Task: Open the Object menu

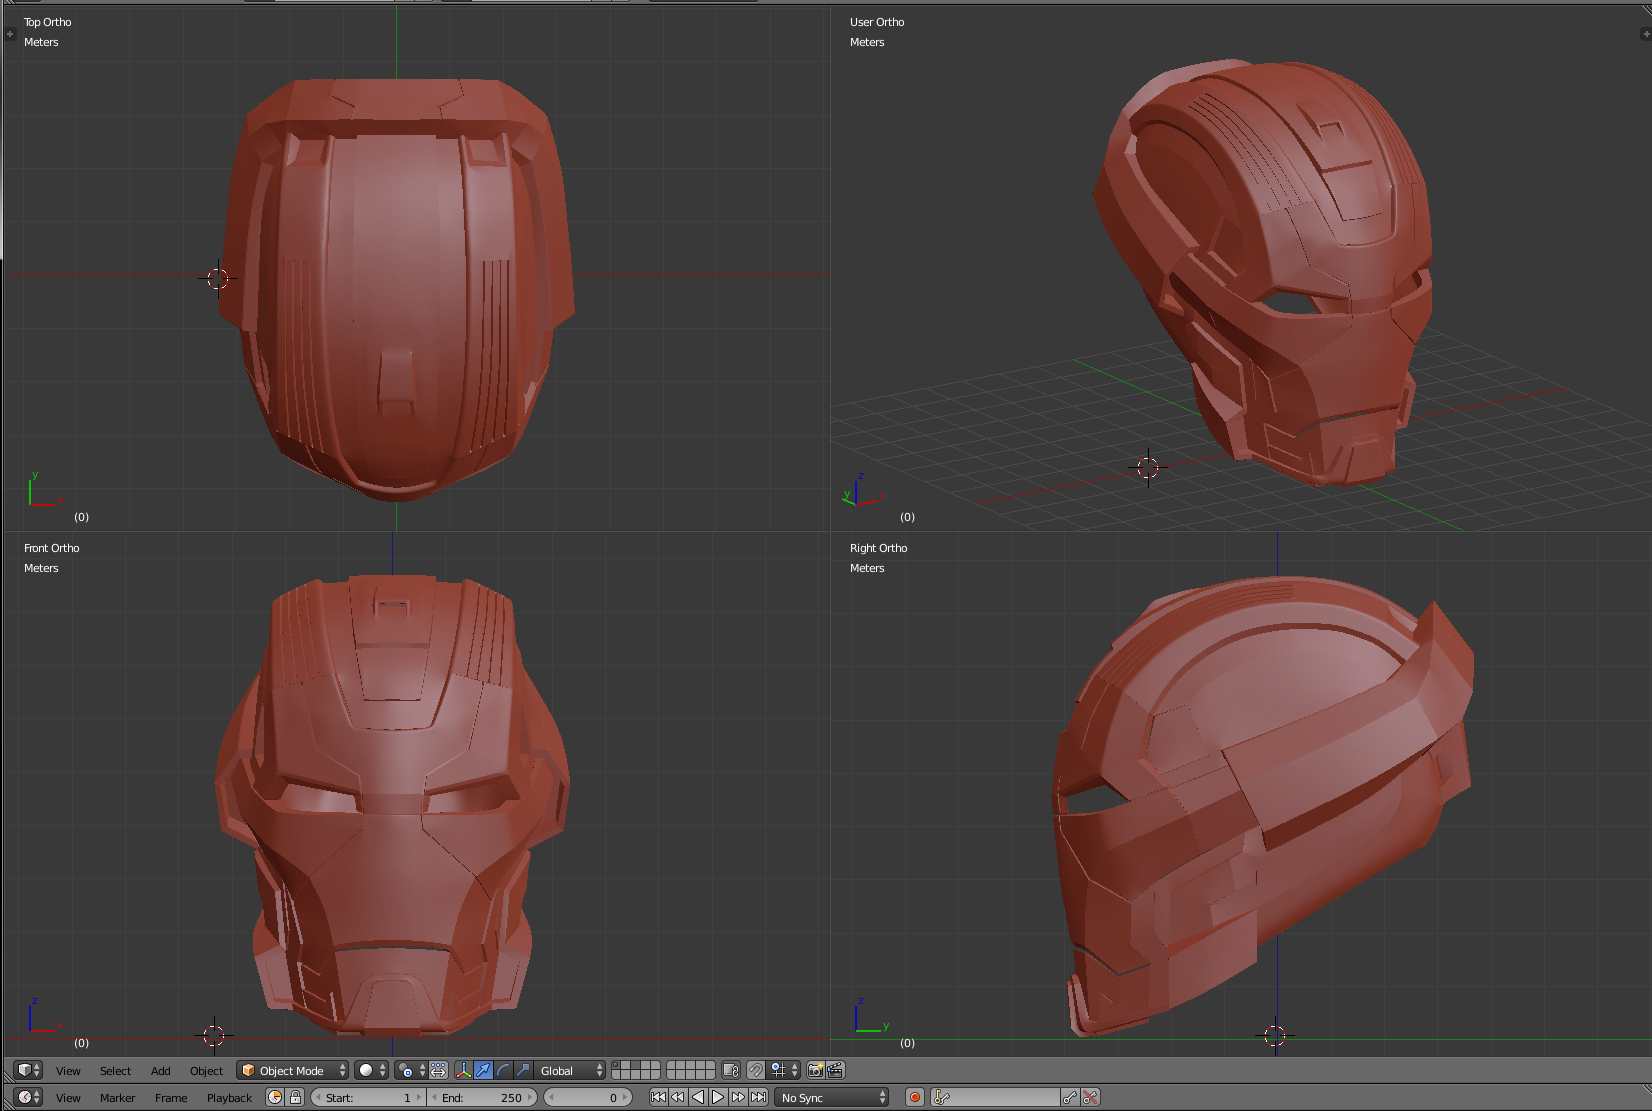Action: click(206, 1071)
